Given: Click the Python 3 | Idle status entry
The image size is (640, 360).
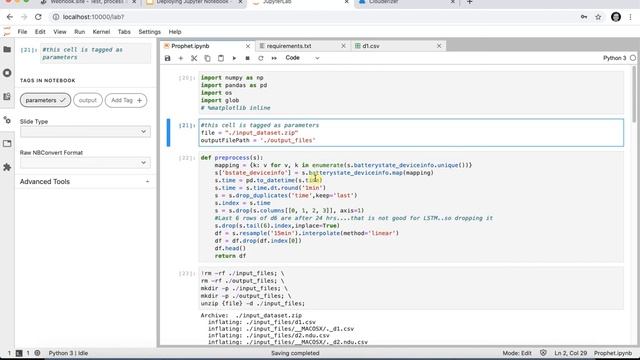Looking at the screenshot, I should [68, 353].
